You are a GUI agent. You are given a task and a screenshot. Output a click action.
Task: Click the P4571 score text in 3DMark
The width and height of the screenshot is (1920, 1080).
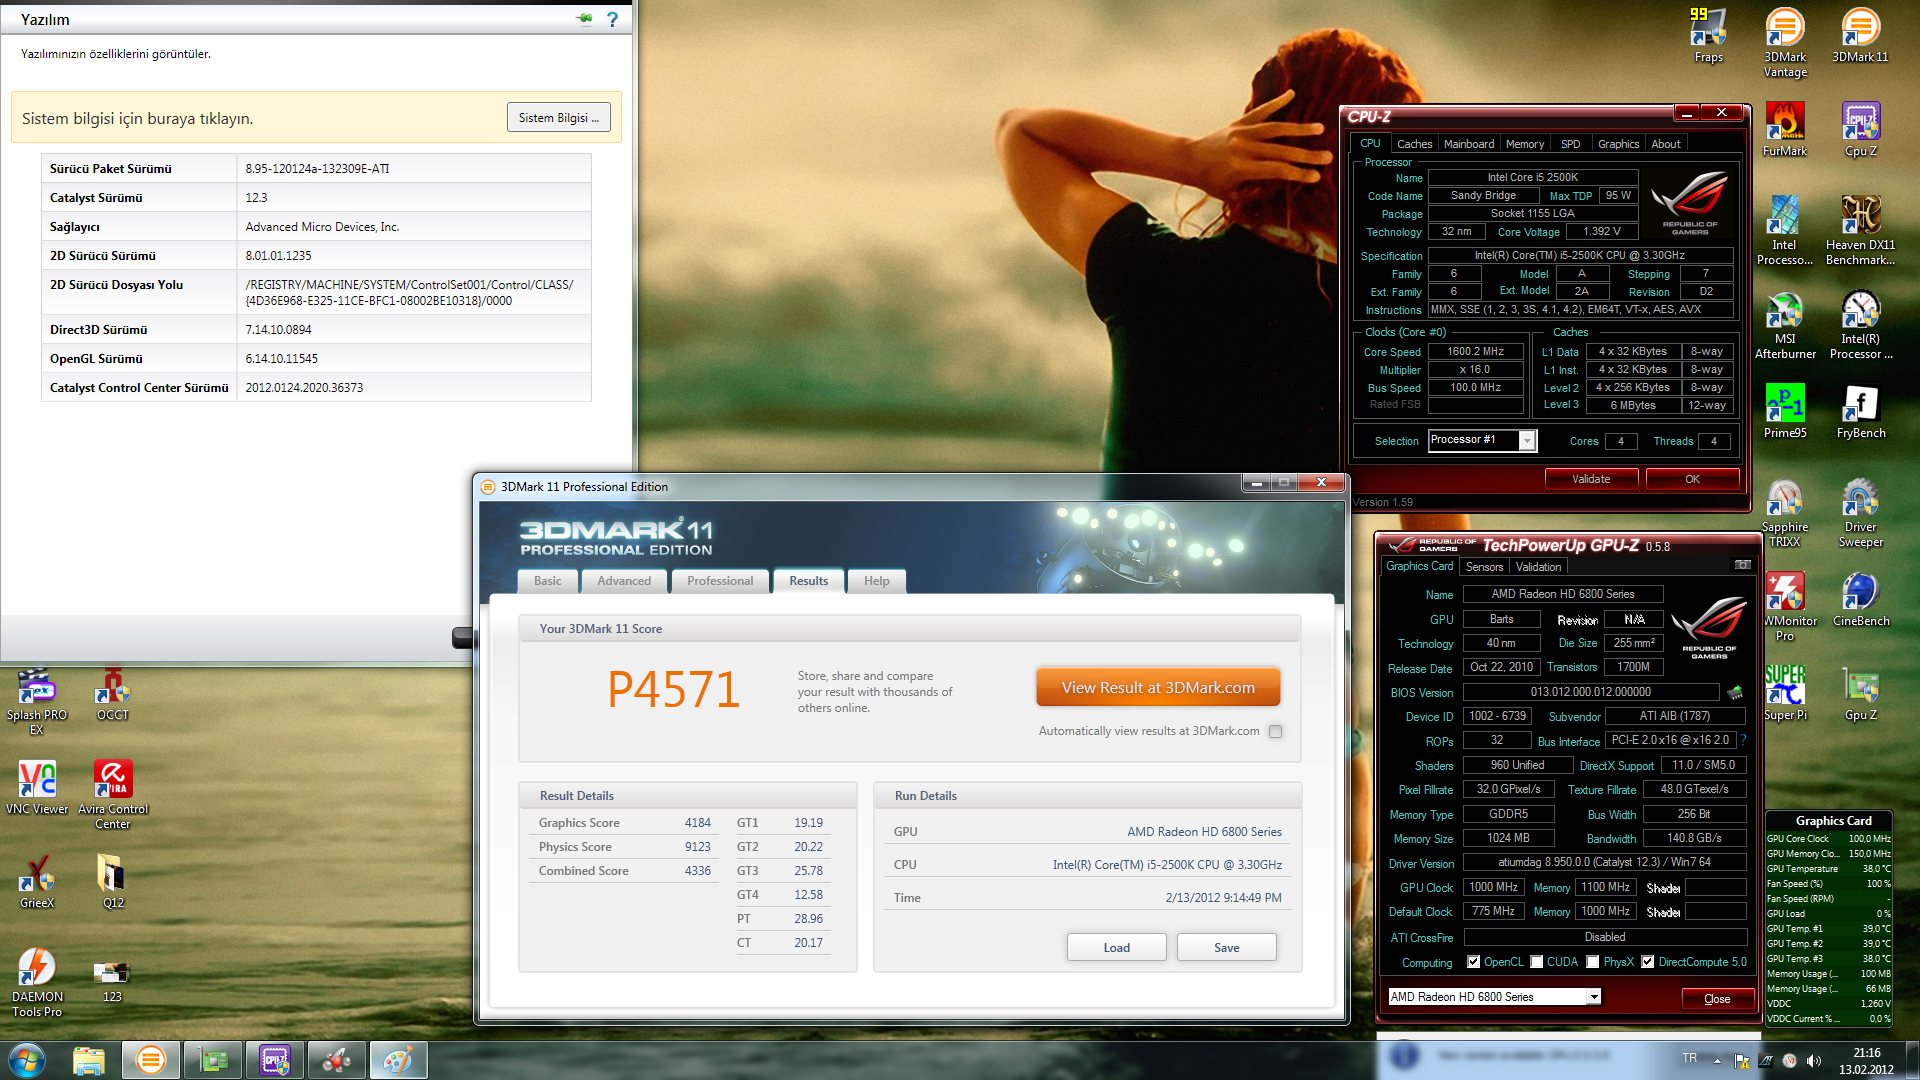coord(674,690)
